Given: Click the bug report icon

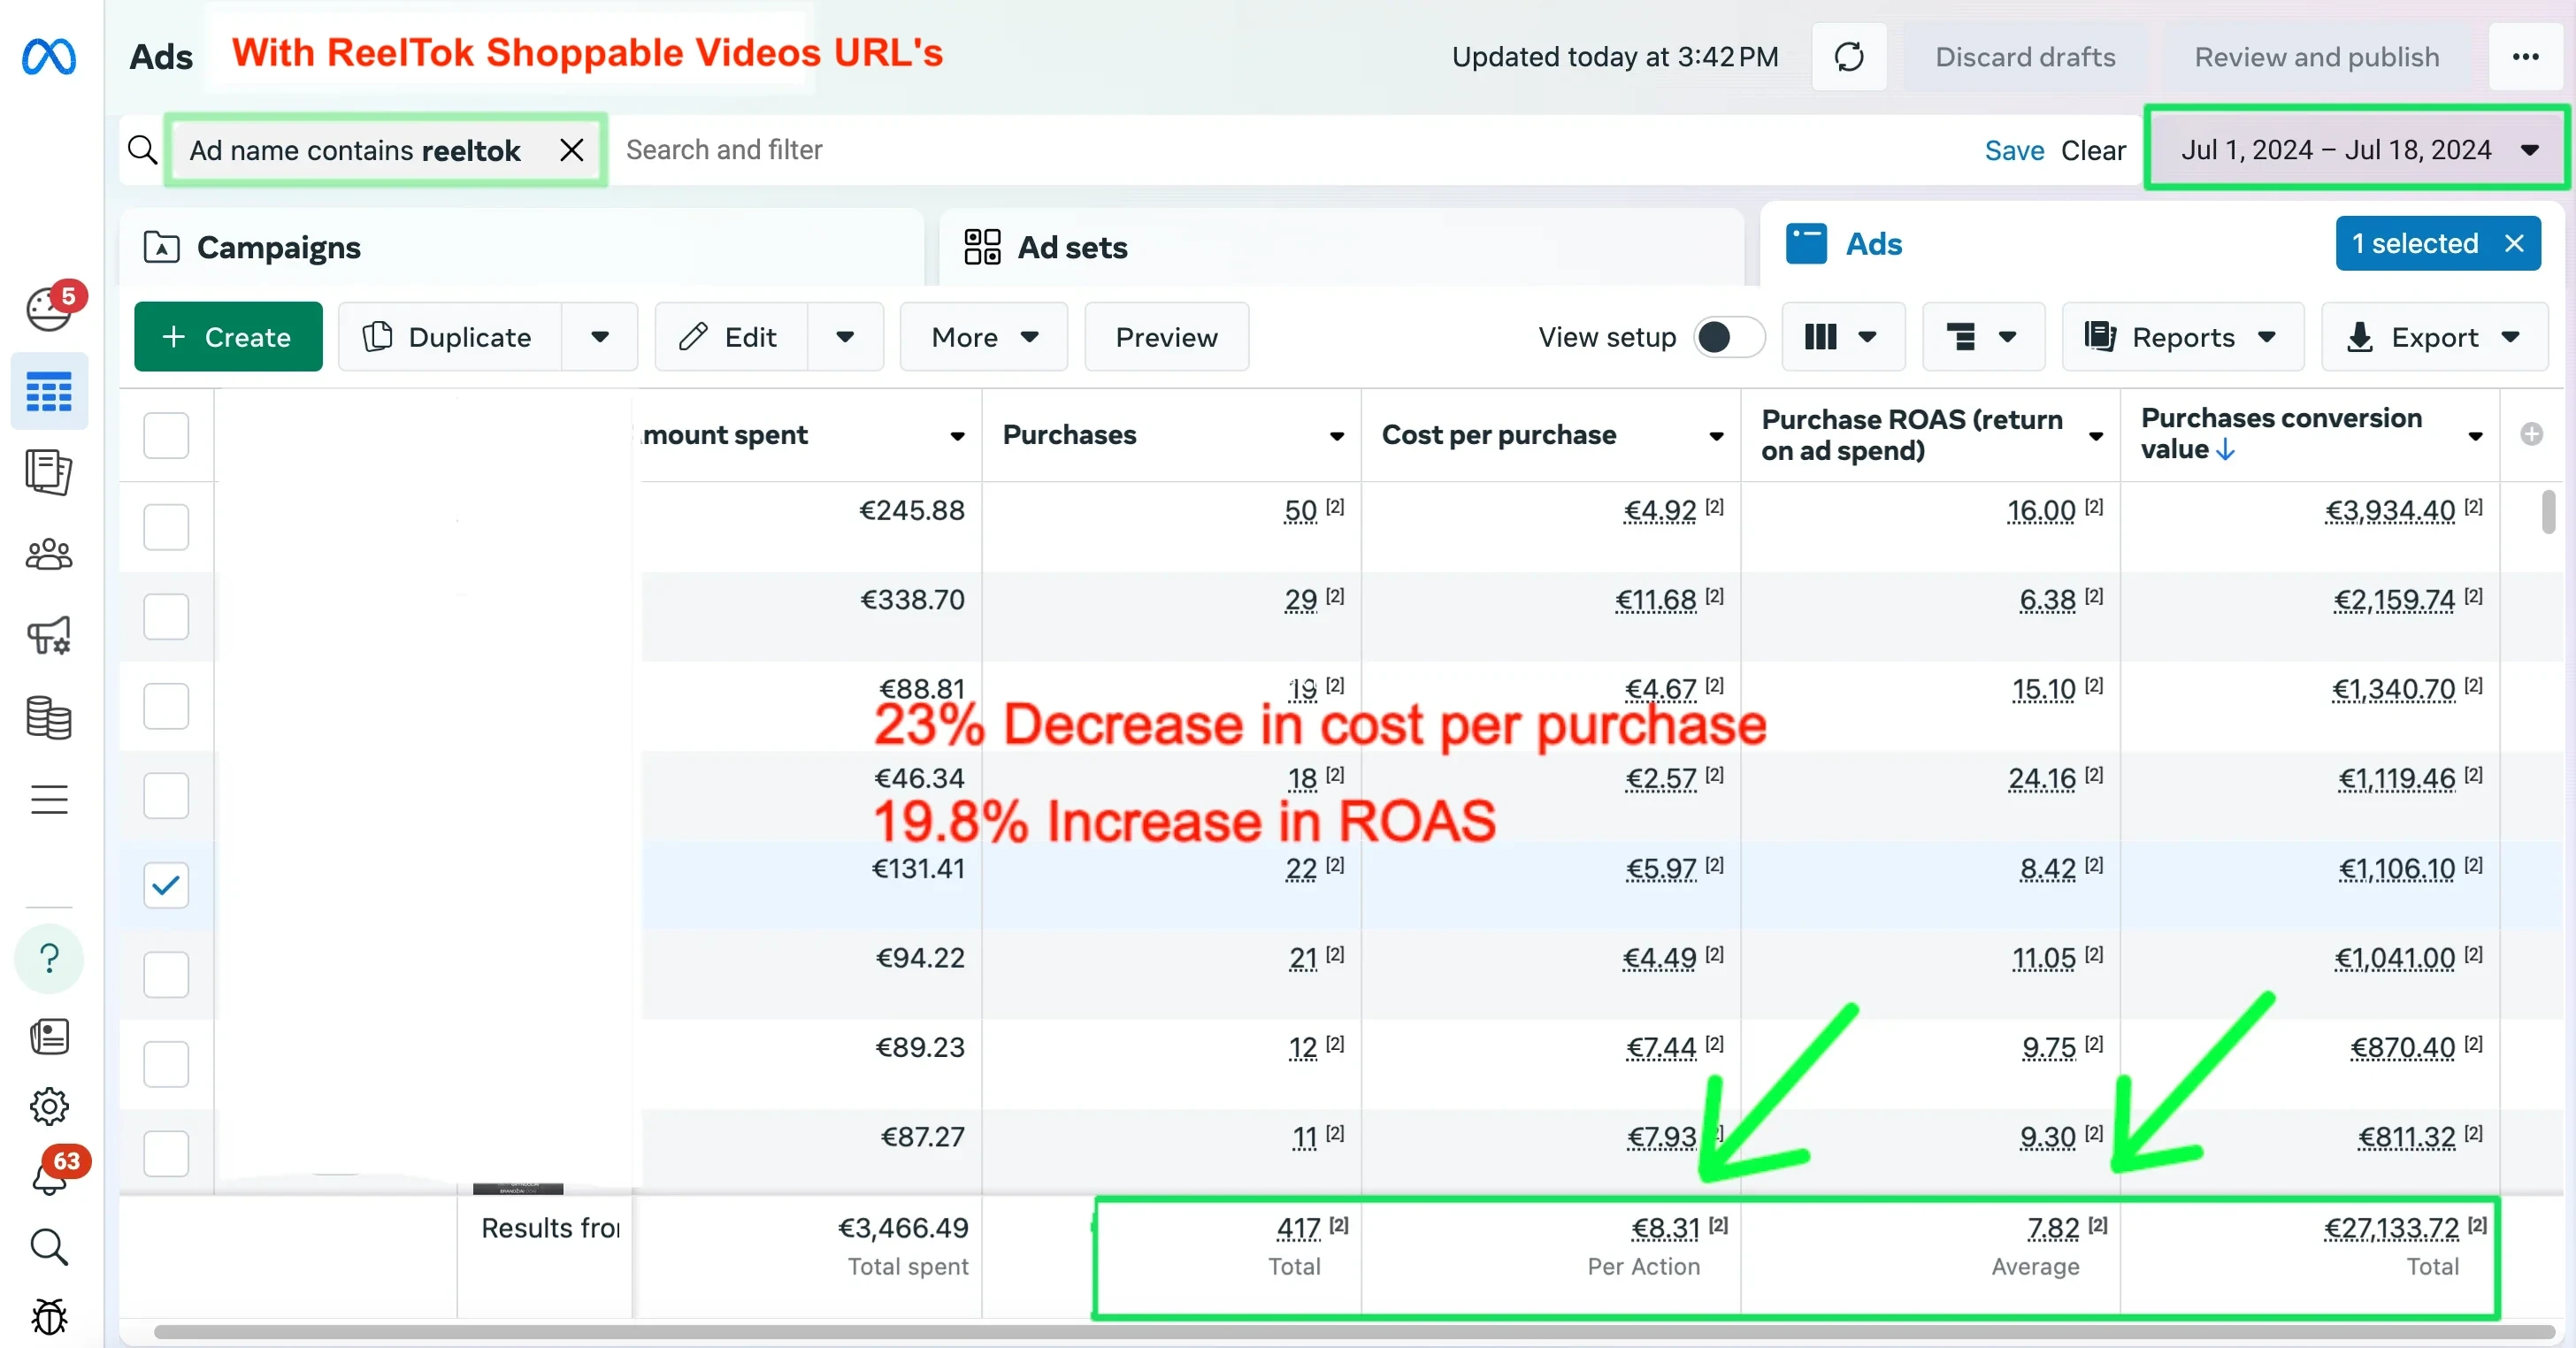Looking at the screenshot, I should point(49,1317).
